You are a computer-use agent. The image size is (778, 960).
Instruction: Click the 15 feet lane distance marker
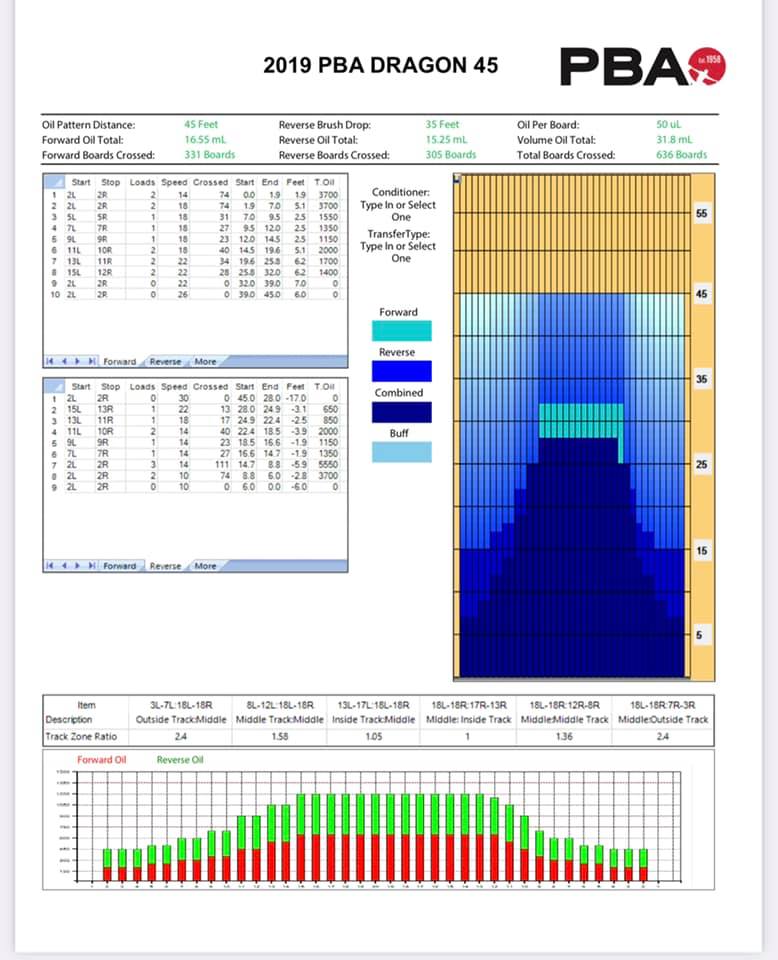click(701, 550)
